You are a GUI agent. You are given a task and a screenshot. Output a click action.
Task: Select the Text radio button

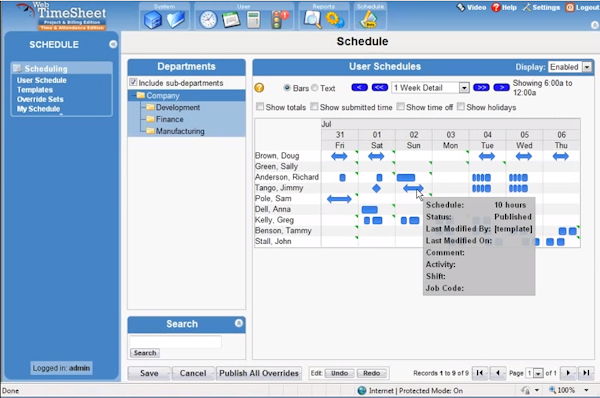pyautogui.click(x=315, y=88)
